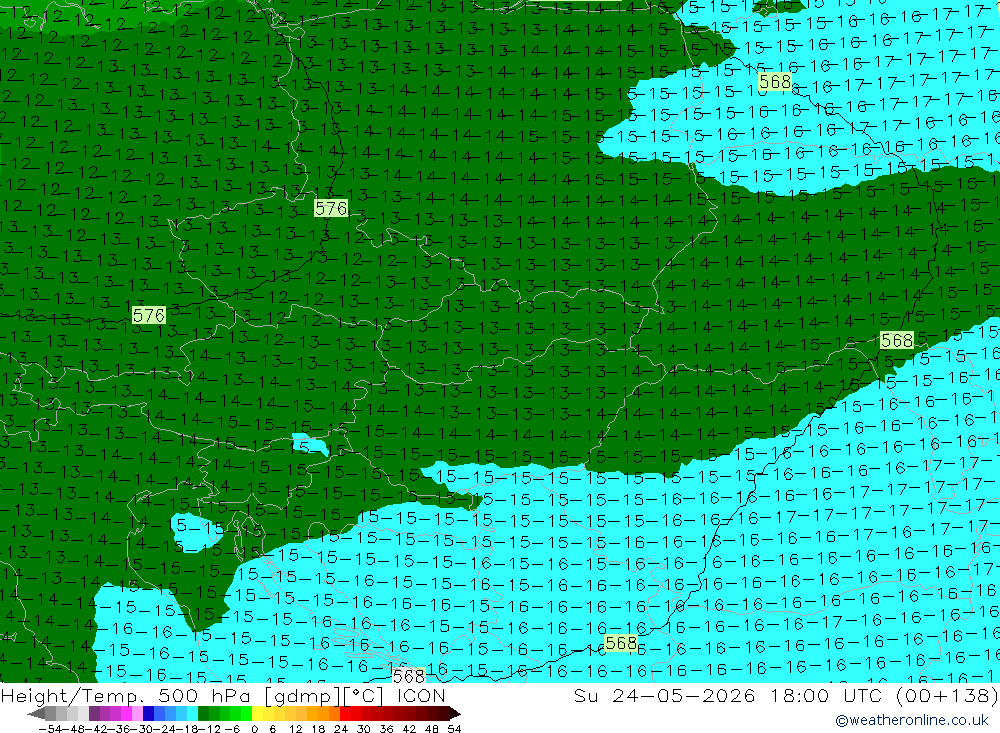Viewport: 1000px width, 733px height.
Task: Click the '-54' legend tick label
Action: click(50, 729)
